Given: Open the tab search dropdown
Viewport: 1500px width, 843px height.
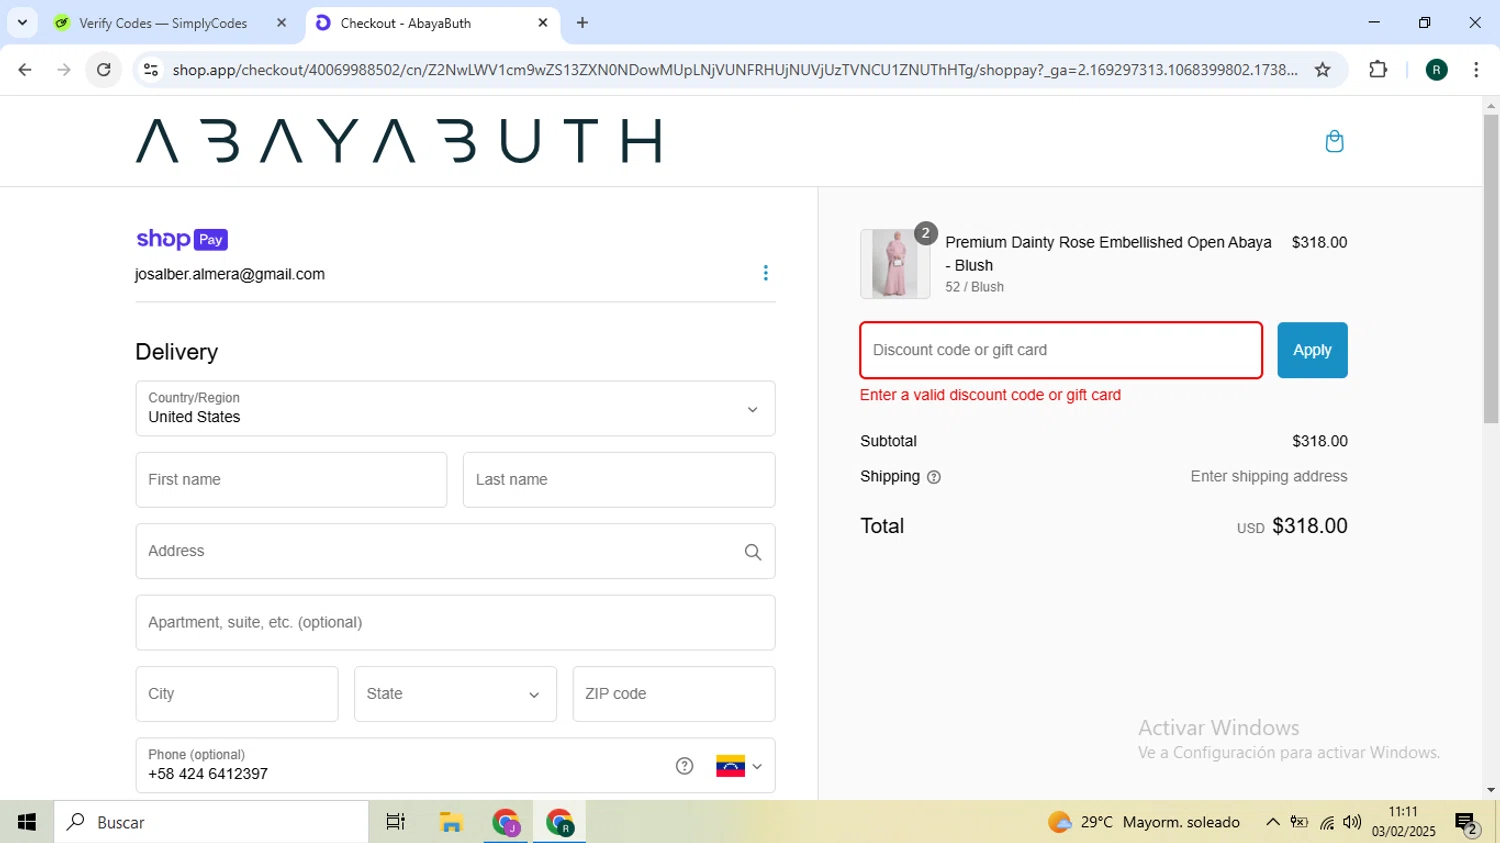Looking at the screenshot, I should point(22,23).
